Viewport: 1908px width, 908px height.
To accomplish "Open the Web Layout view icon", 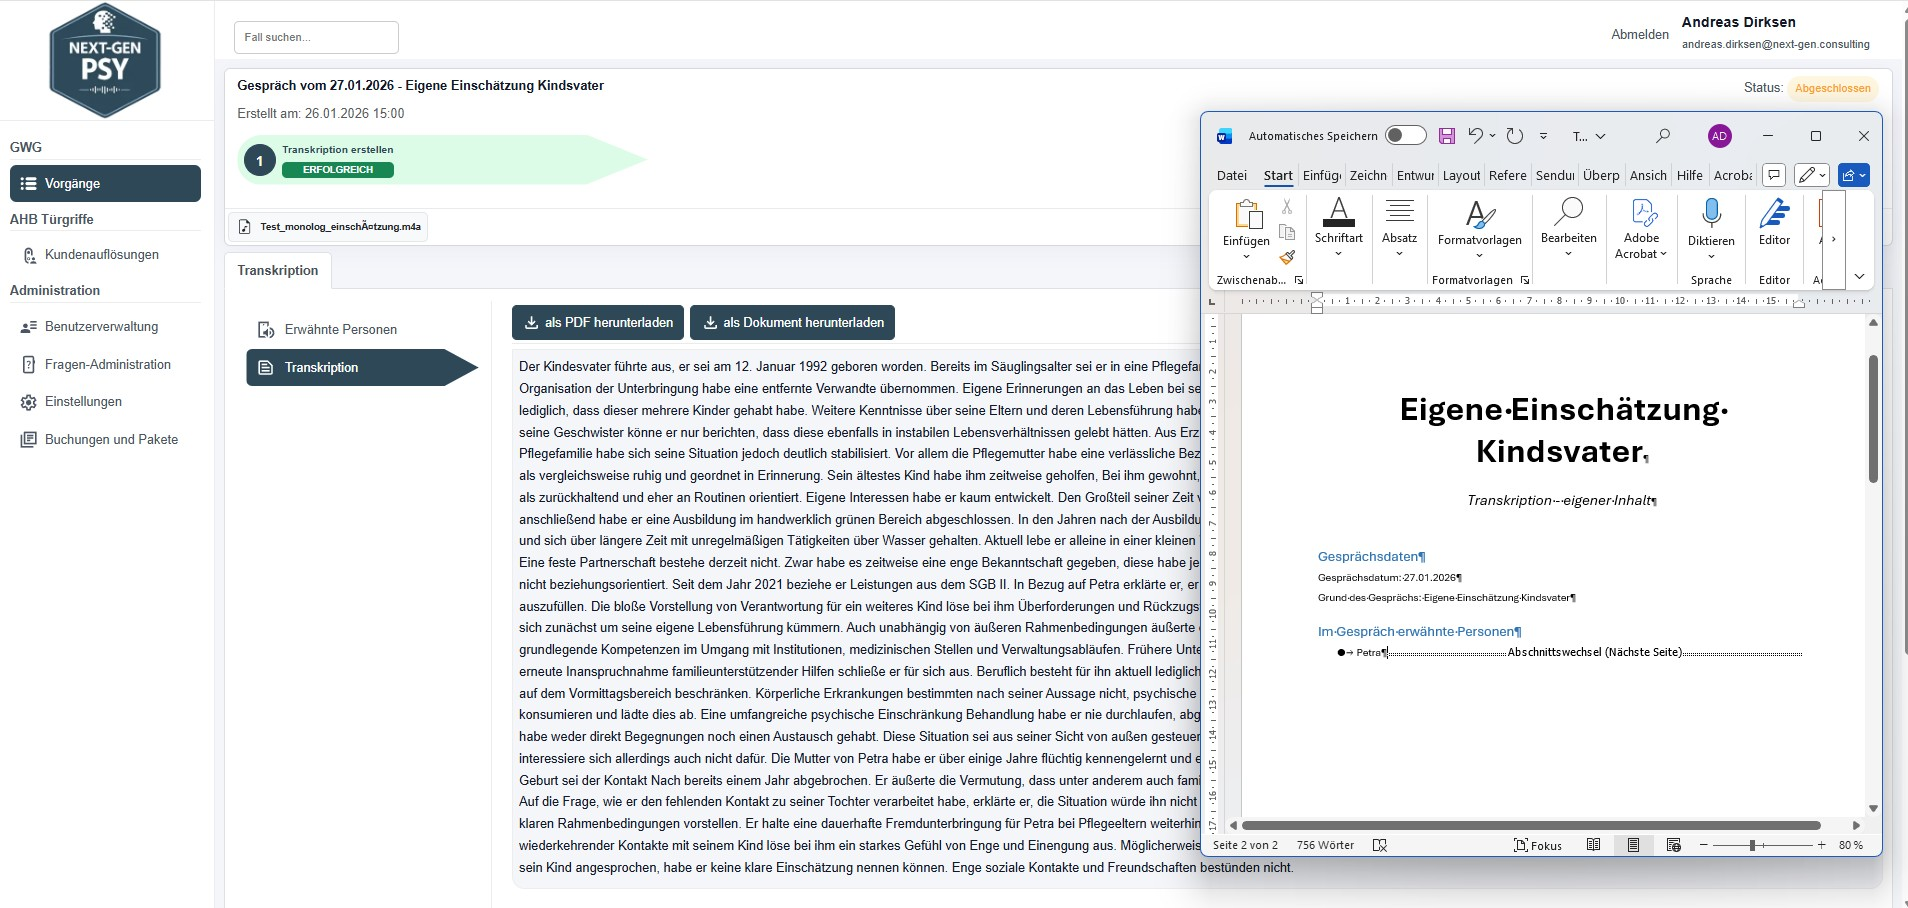I will [1674, 845].
